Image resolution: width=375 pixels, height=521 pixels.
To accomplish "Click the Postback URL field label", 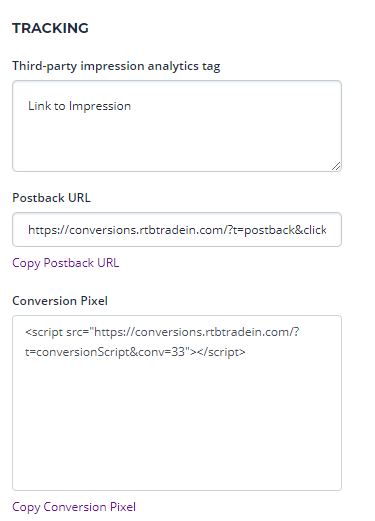I will pyautogui.click(x=51, y=198).
